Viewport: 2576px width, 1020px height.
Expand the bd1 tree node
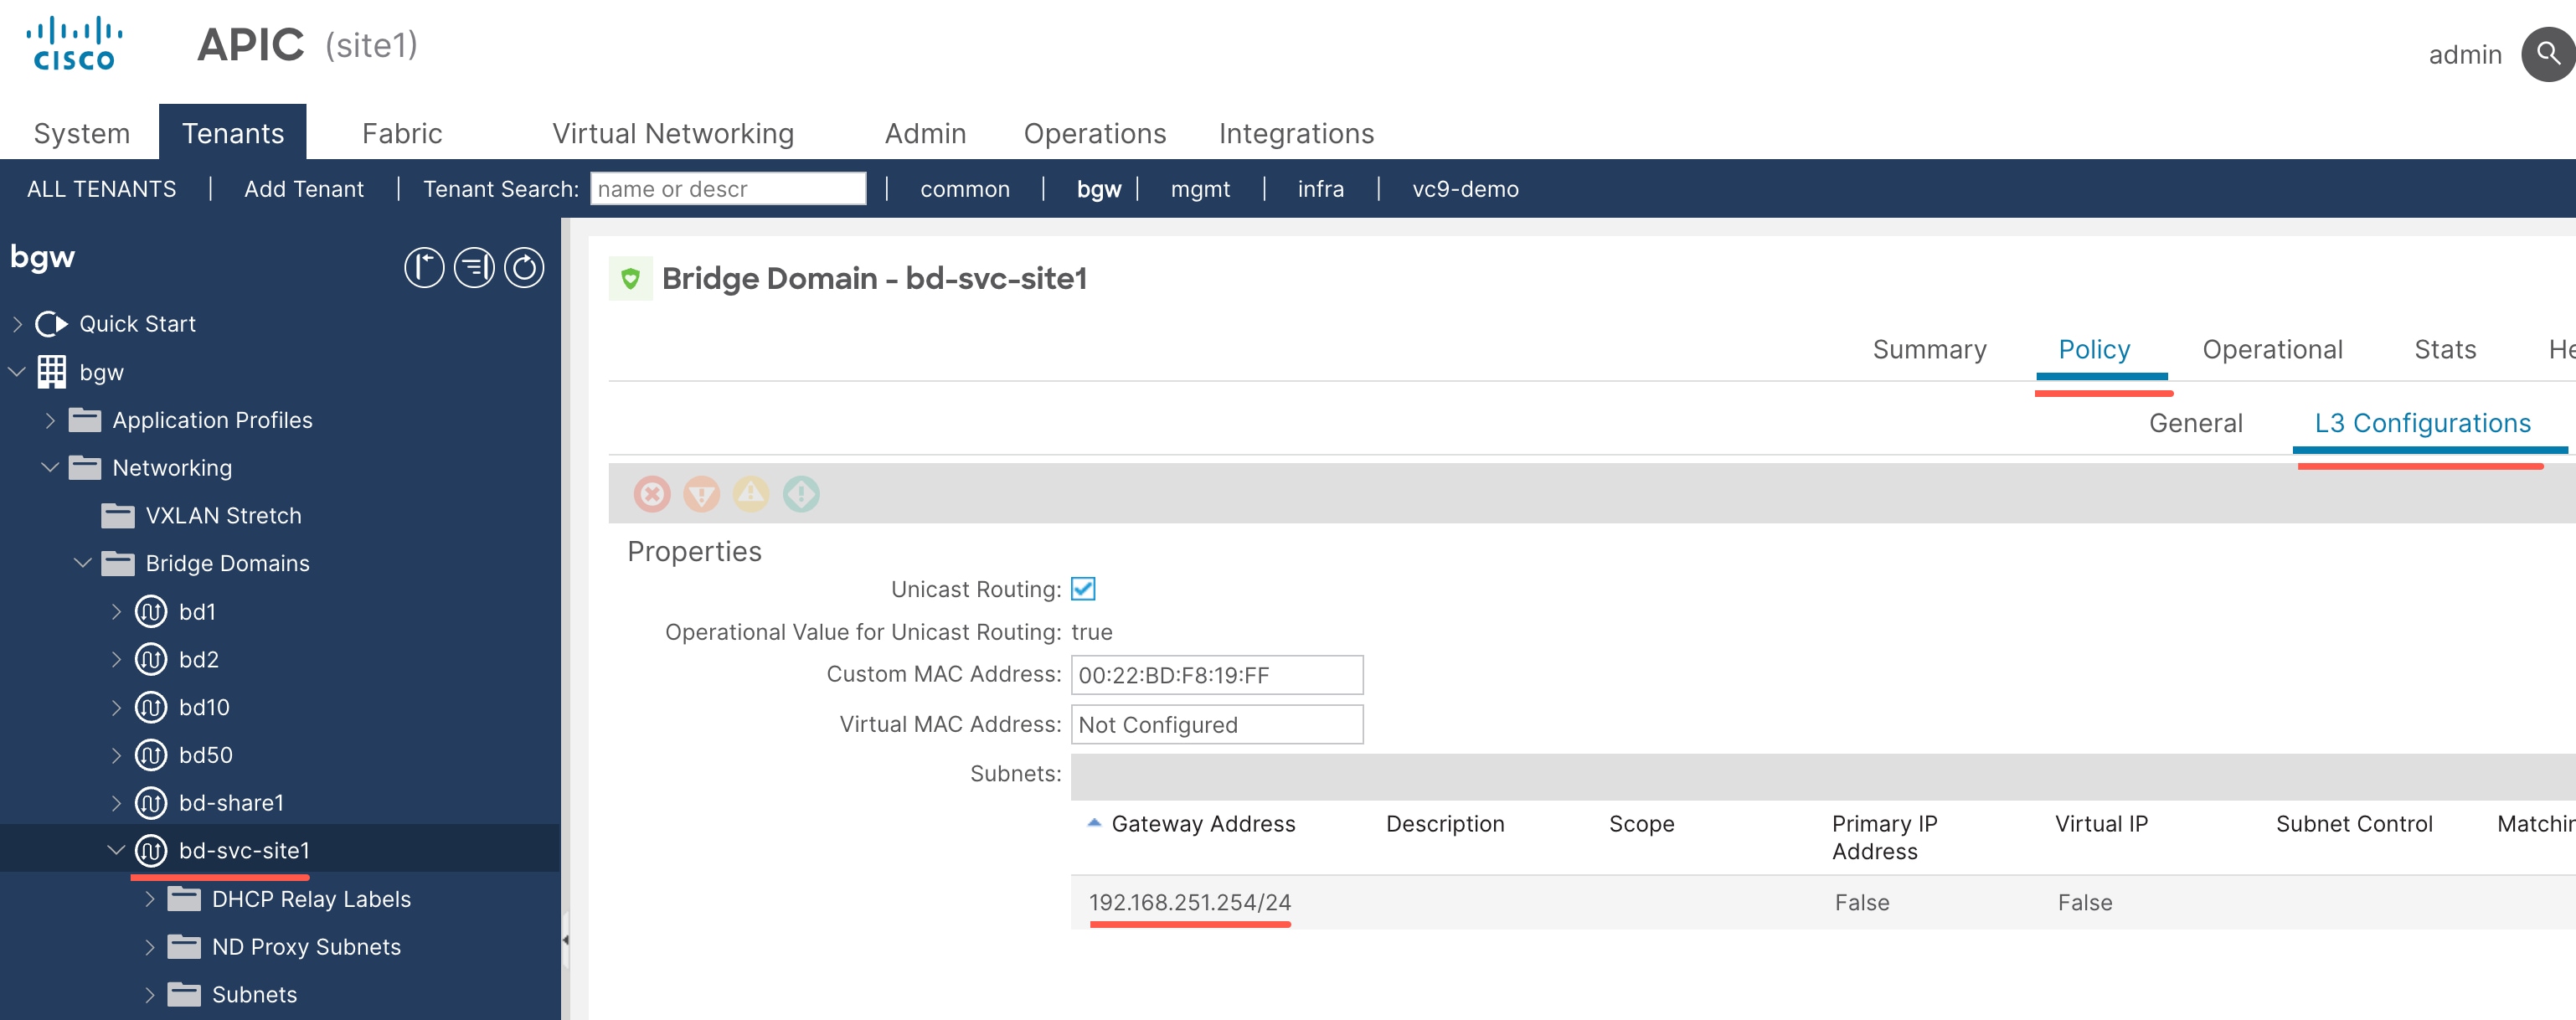pos(116,611)
